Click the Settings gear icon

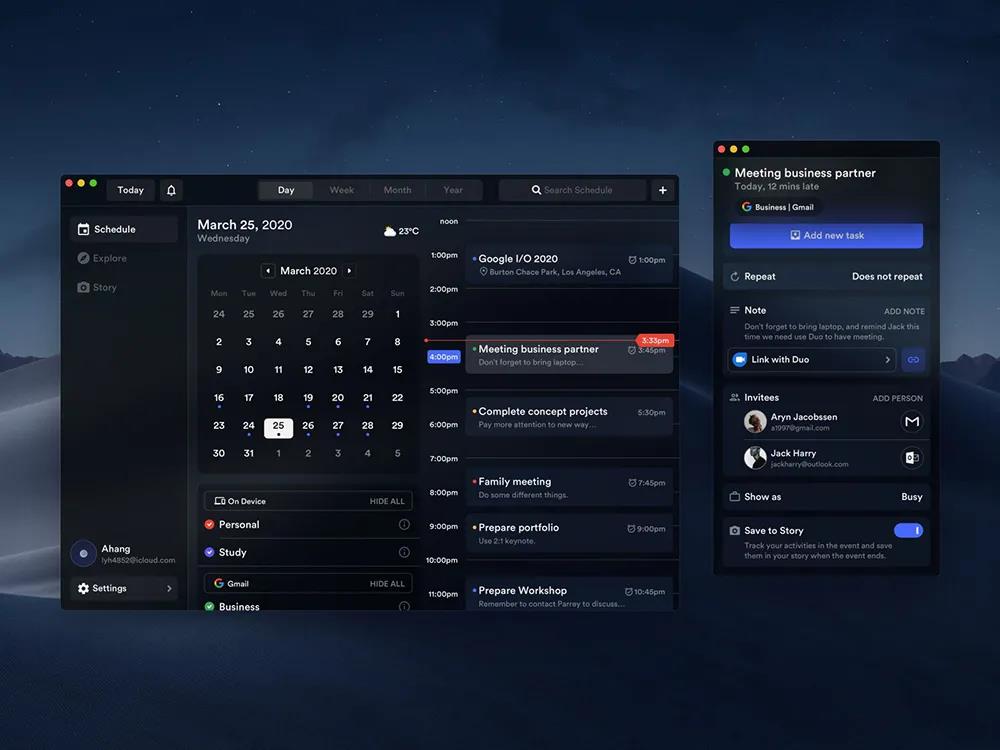point(84,588)
